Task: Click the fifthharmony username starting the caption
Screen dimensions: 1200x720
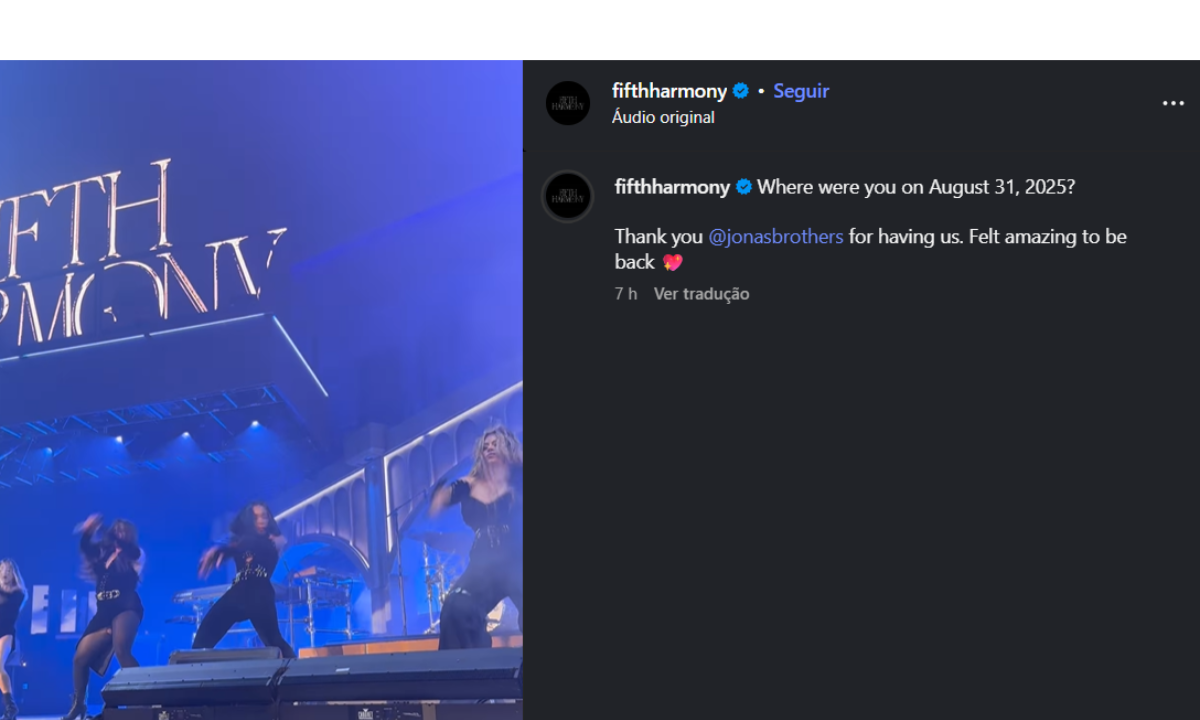Action: (x=672, y=187)
